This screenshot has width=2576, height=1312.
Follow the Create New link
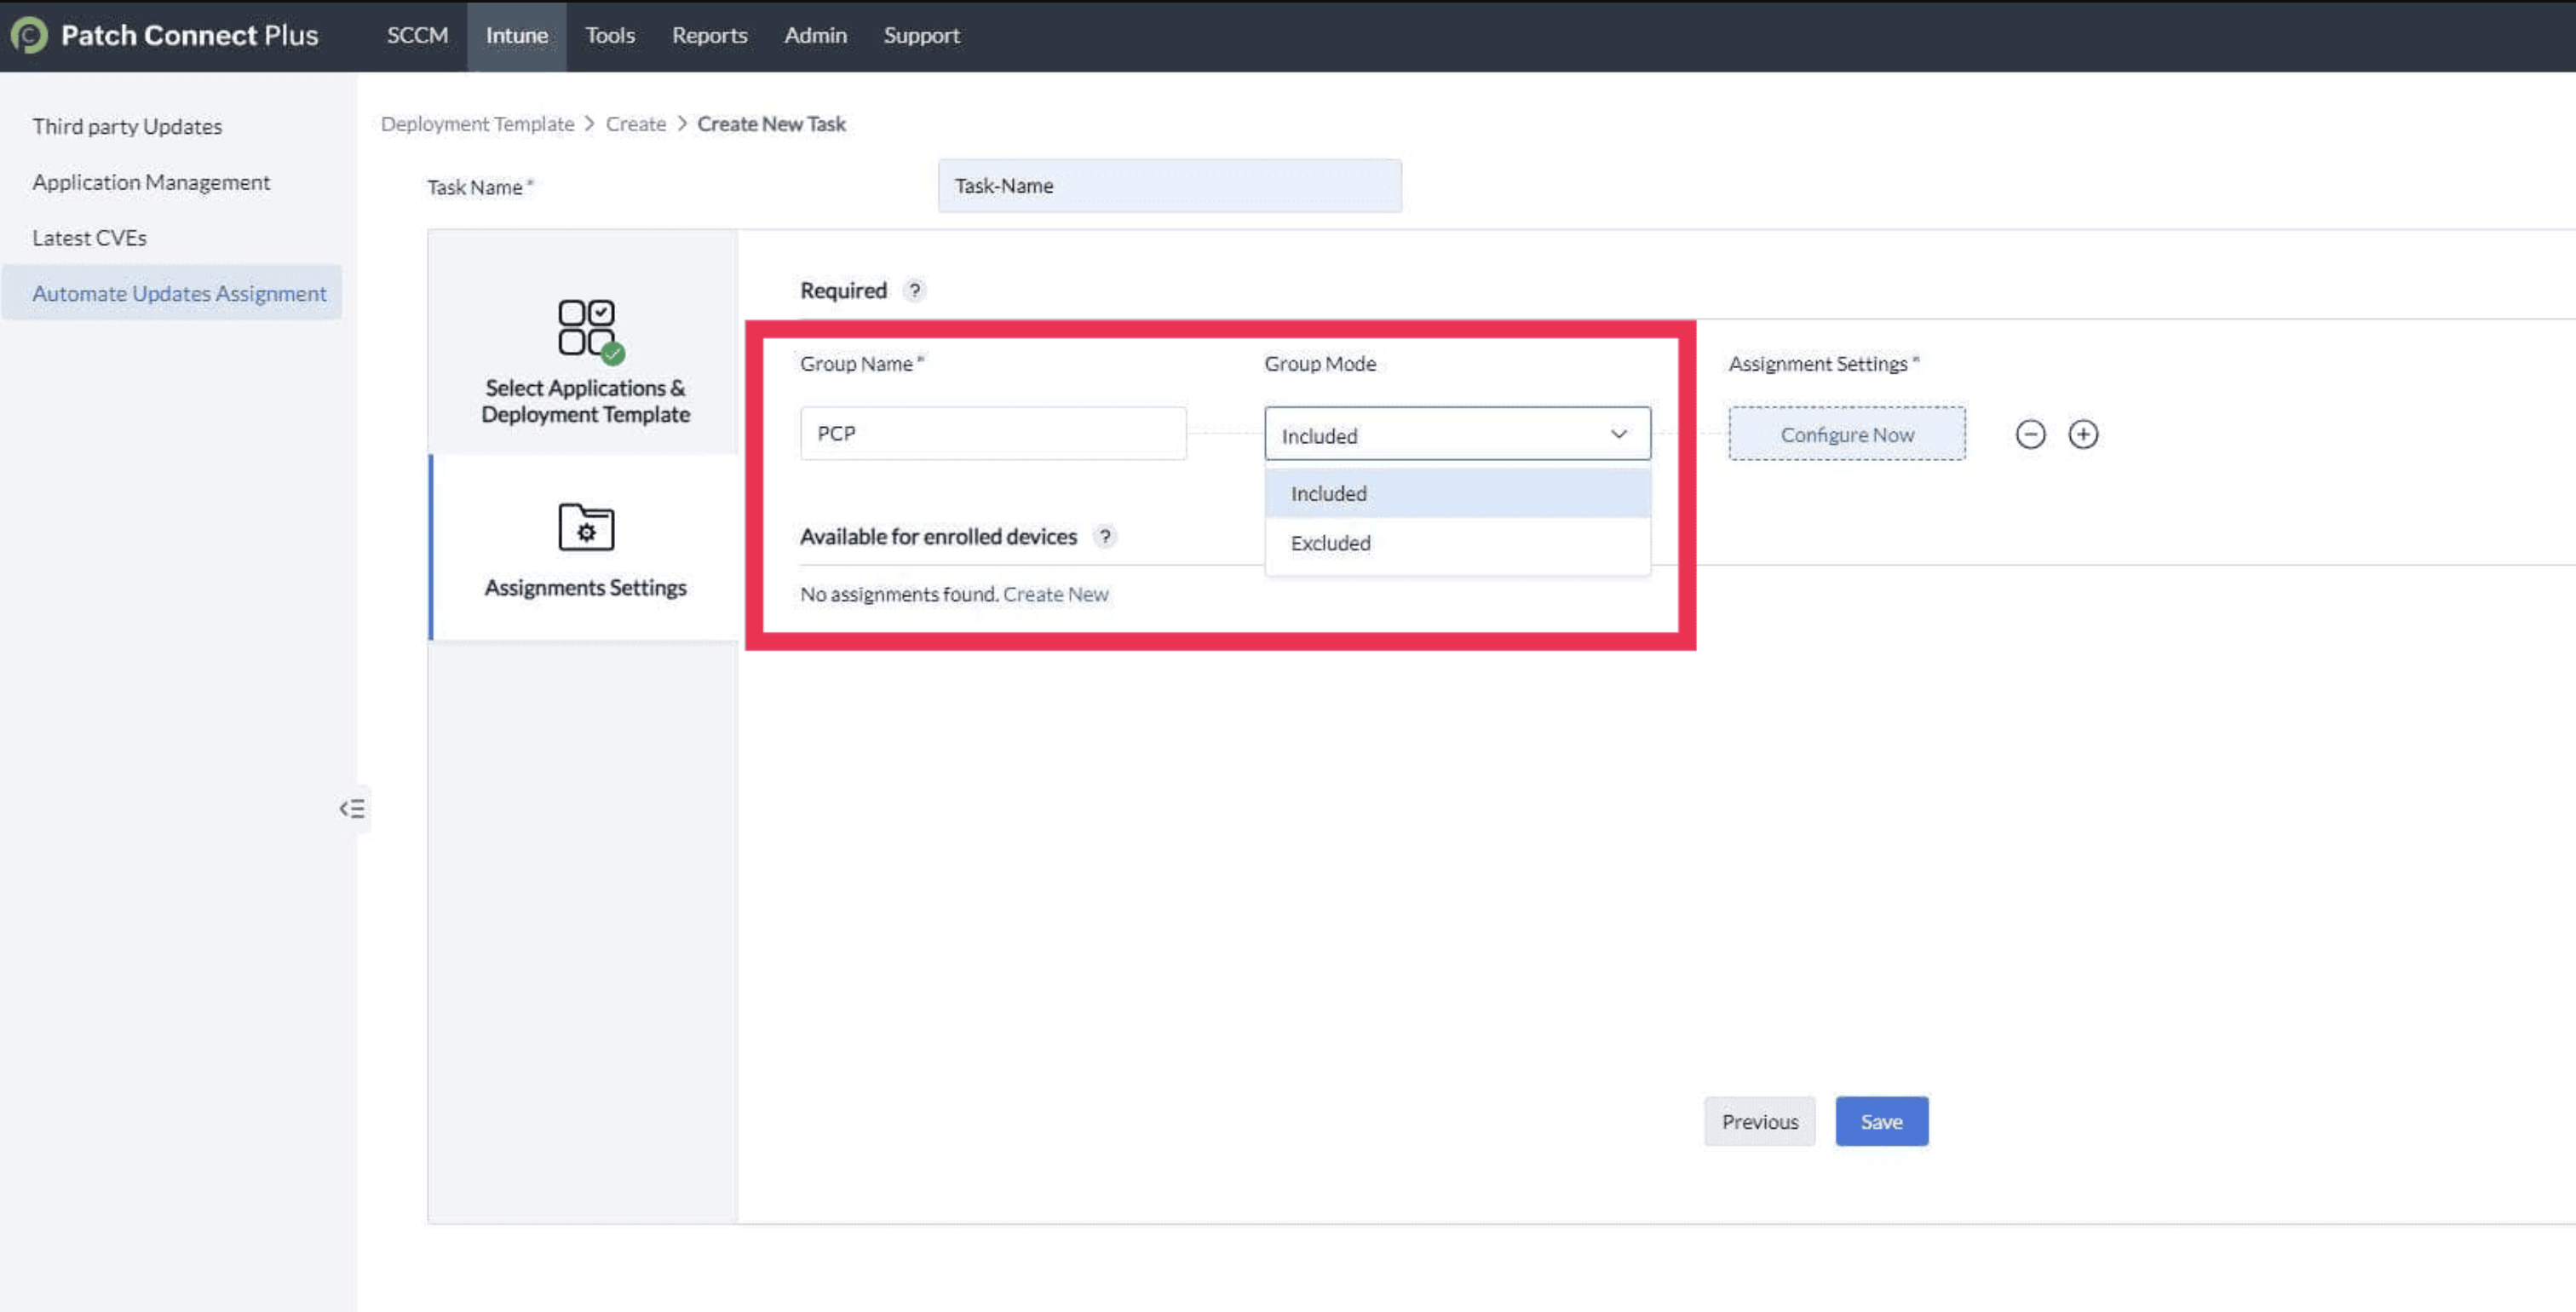[x=1055, y=594]
